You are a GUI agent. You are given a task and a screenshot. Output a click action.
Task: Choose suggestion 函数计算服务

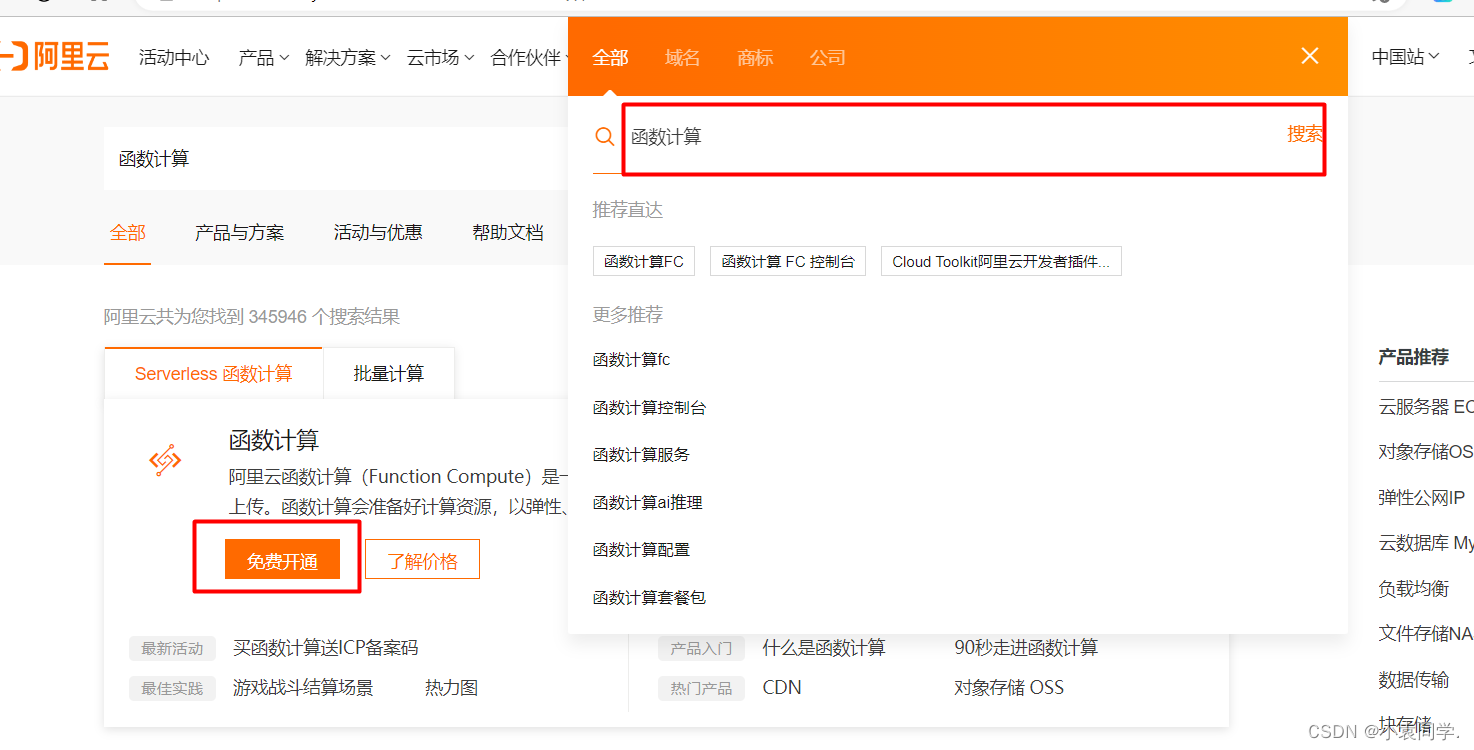tap(641, 455)
